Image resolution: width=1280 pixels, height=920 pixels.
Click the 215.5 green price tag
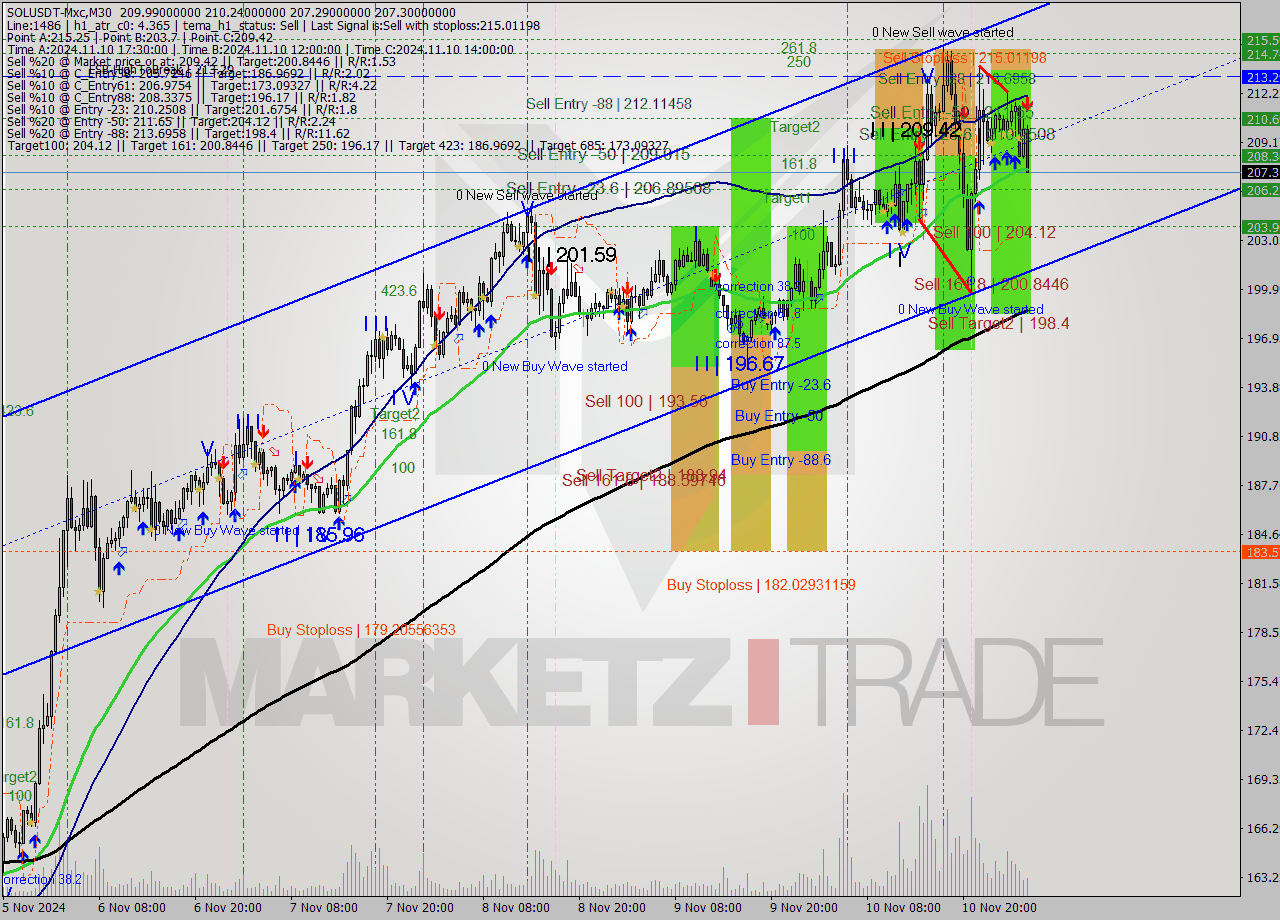coord(1260,40)
